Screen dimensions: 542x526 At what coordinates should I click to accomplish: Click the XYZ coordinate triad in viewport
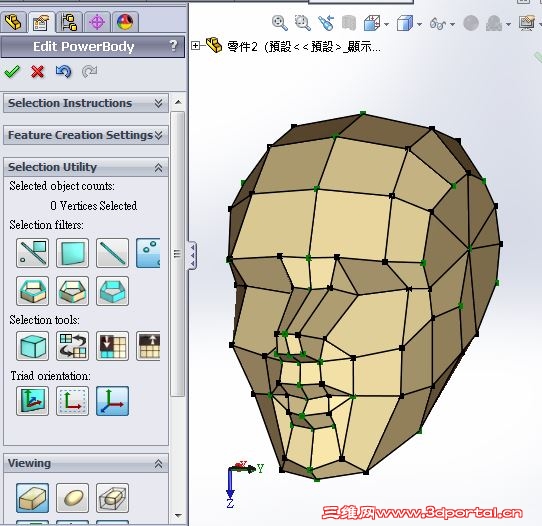(x=245, y=485)
